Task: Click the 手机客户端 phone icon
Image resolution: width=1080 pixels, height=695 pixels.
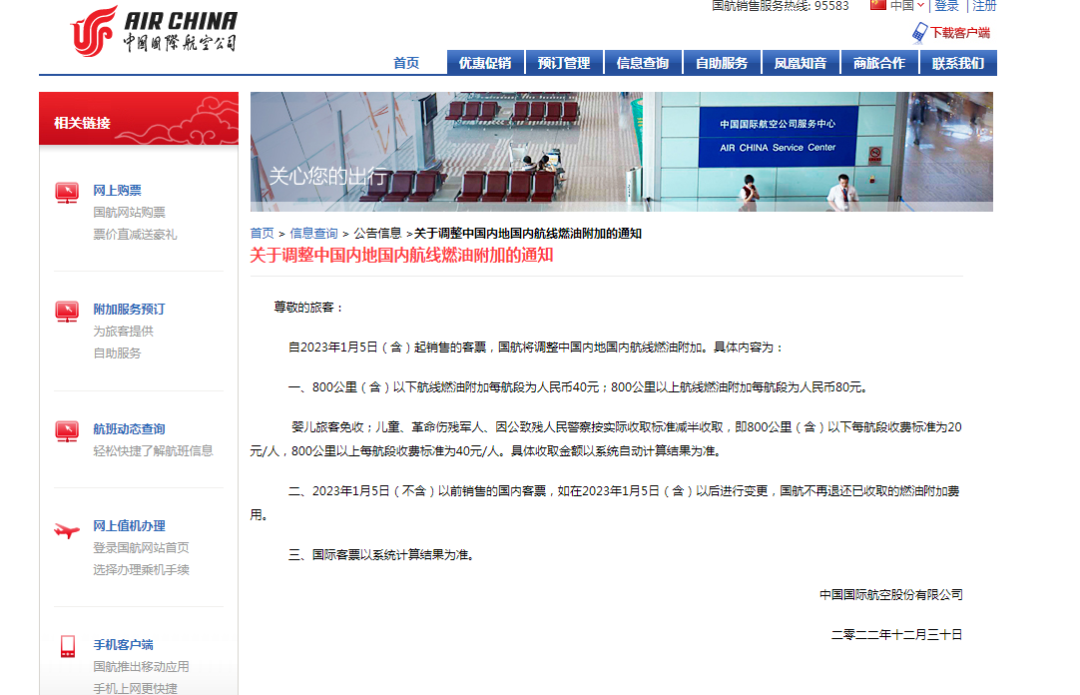Action: [x=68, y=646]
